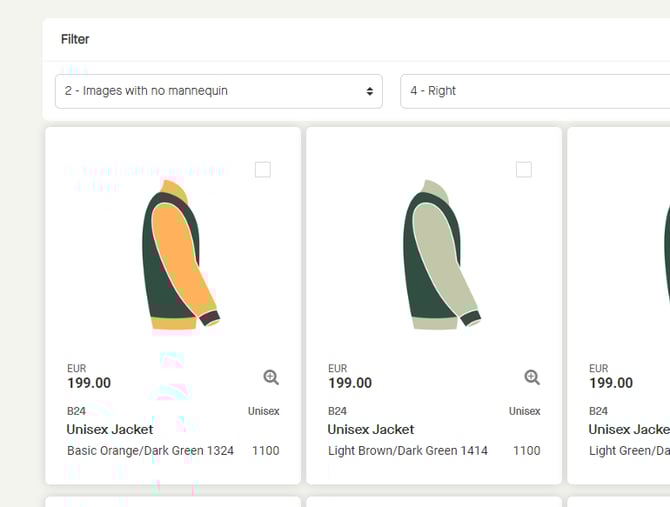Viewport: 670px width, 507px height.
Task: Tick the checkbox on the Basic Orange jacket card
Action: 262,170
